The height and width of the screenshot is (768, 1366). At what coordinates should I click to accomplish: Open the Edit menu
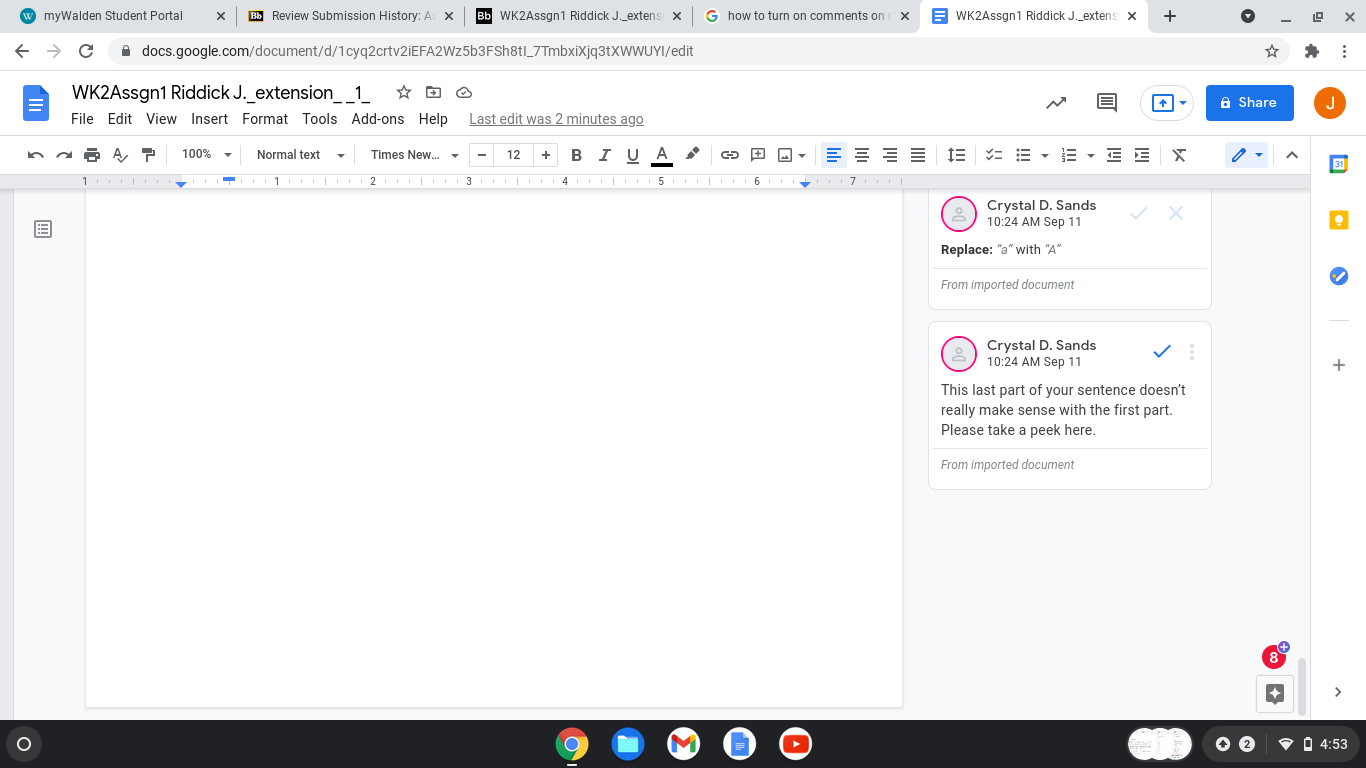[x=120, y=119]
